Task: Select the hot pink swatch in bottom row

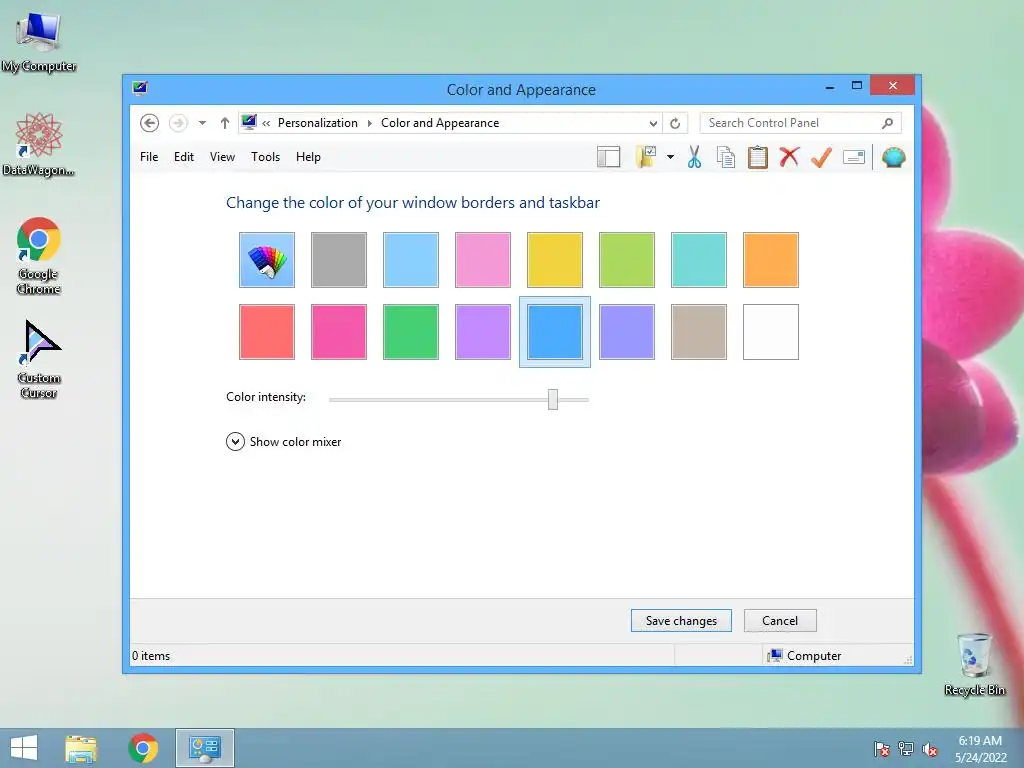Action: (339, 332)
